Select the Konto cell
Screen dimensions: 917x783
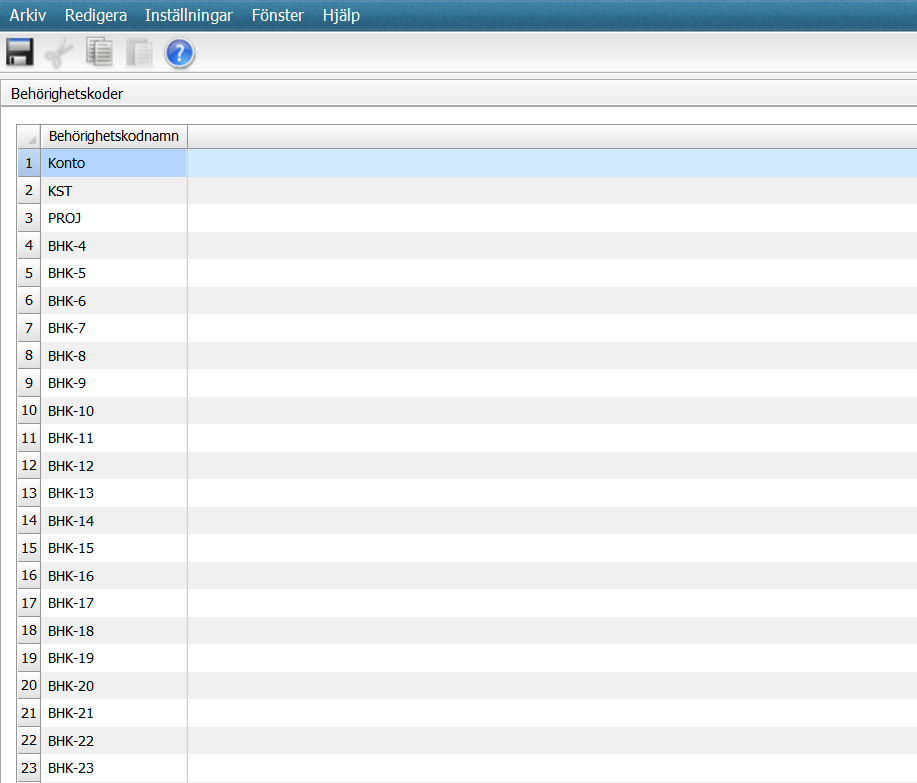[114, 163]
